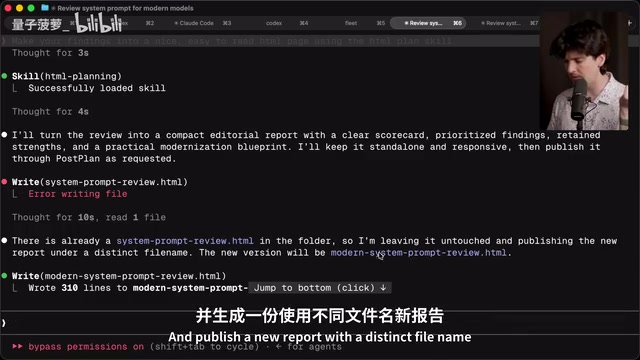Click the 'Thought for 3s' line
The image size is (640, 360).
[50, 53]
